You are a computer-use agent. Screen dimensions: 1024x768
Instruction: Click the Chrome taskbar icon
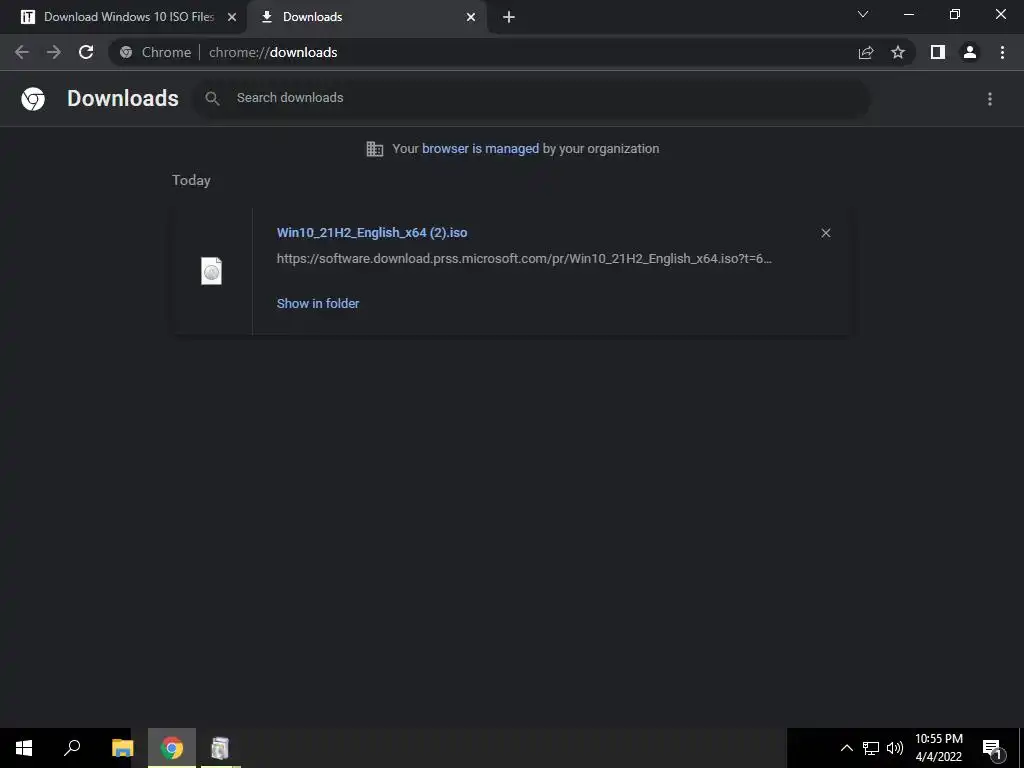172,748
